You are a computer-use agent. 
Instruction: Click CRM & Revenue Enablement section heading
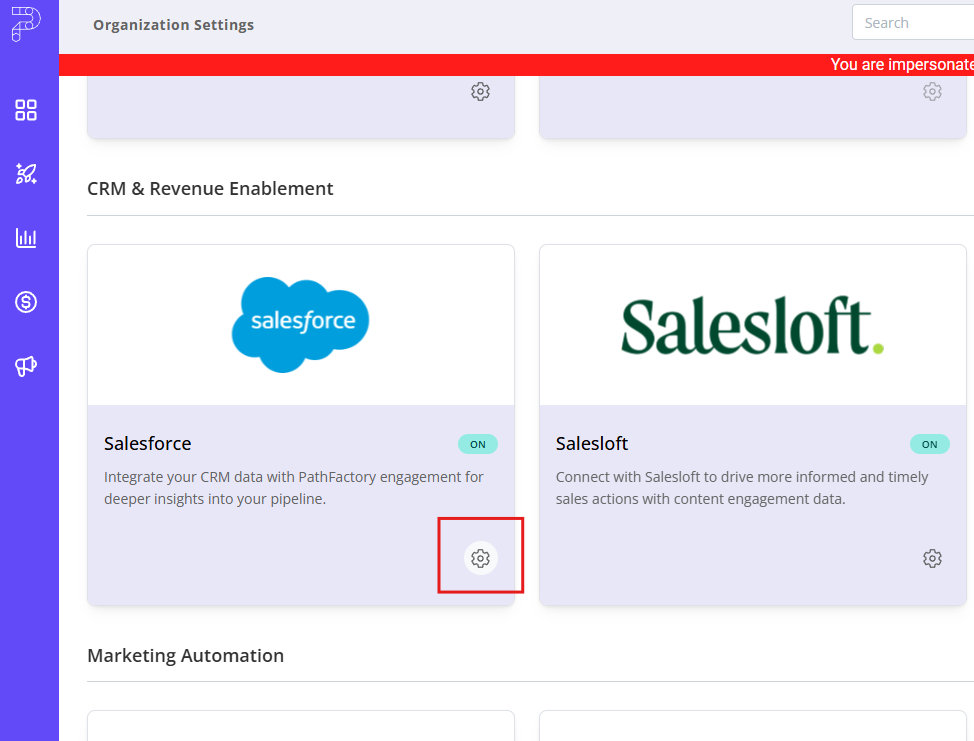[x=210, y=188]
